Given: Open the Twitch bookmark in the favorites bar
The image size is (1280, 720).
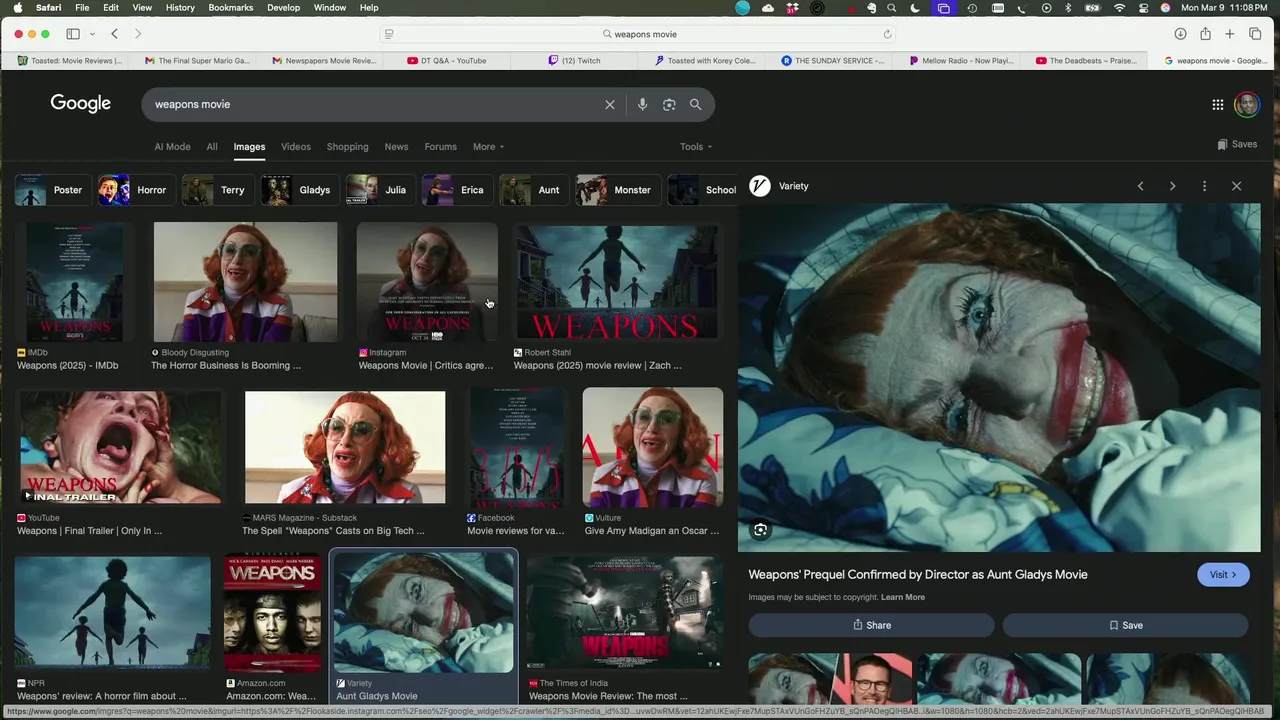Looking at the screenshot, I should coord(574,61).
